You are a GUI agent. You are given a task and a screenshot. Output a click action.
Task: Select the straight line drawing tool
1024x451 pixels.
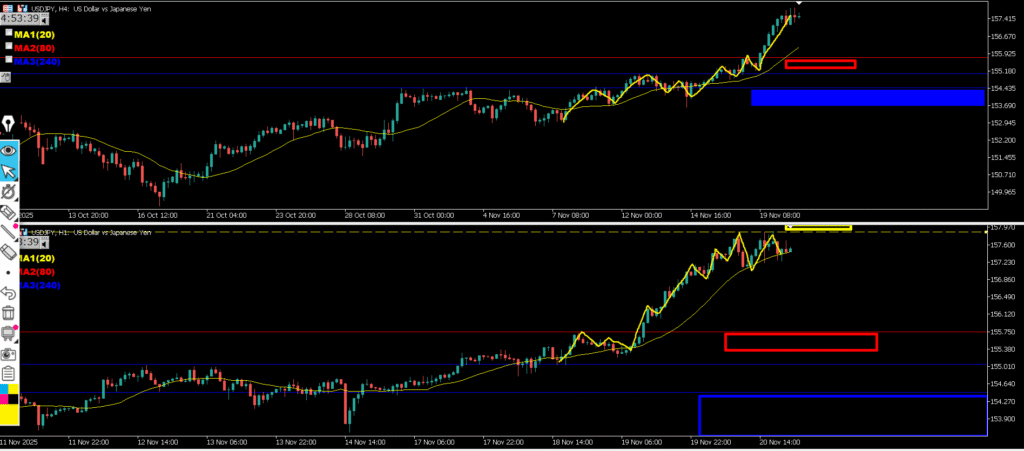coord(8,231)
